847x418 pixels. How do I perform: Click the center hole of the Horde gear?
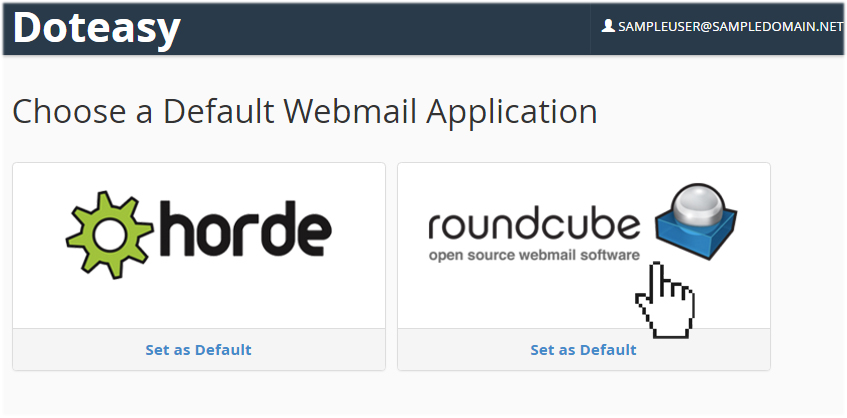(110, 235)
